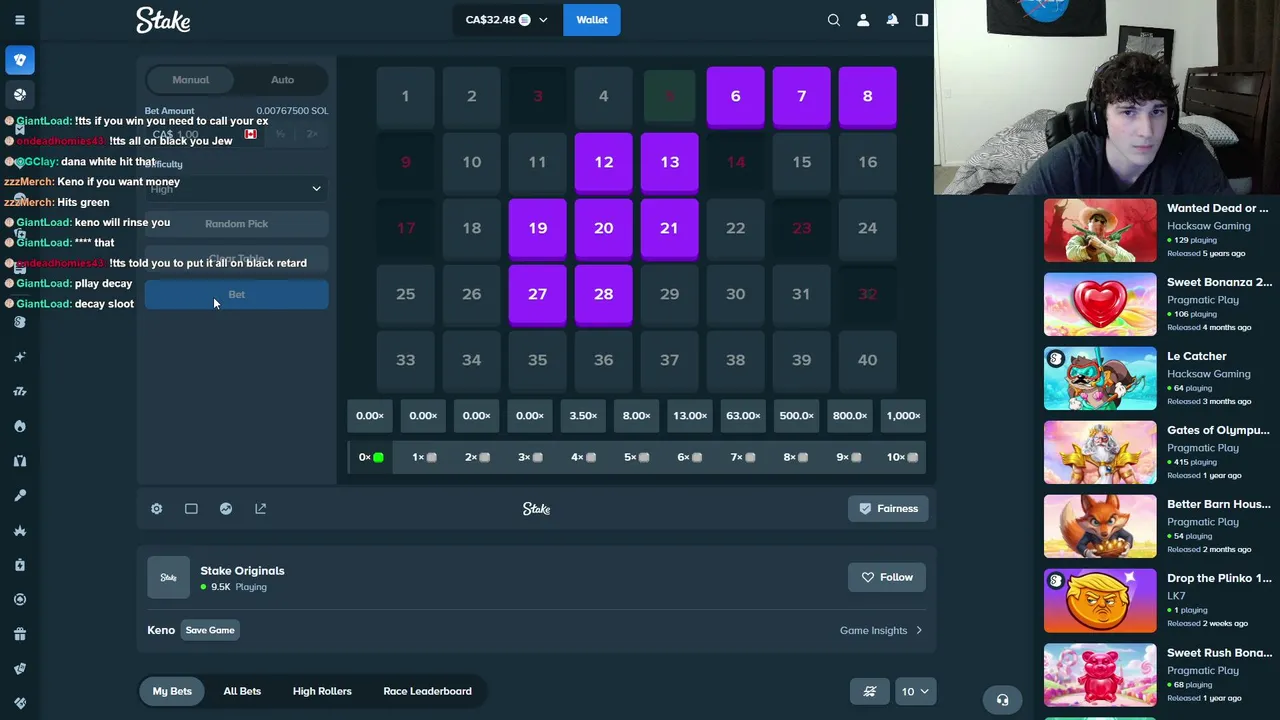This screenshot has height=720, width=1280.
Task: Open the sparkle icon in the sidebar
Action: coord(20,357)
